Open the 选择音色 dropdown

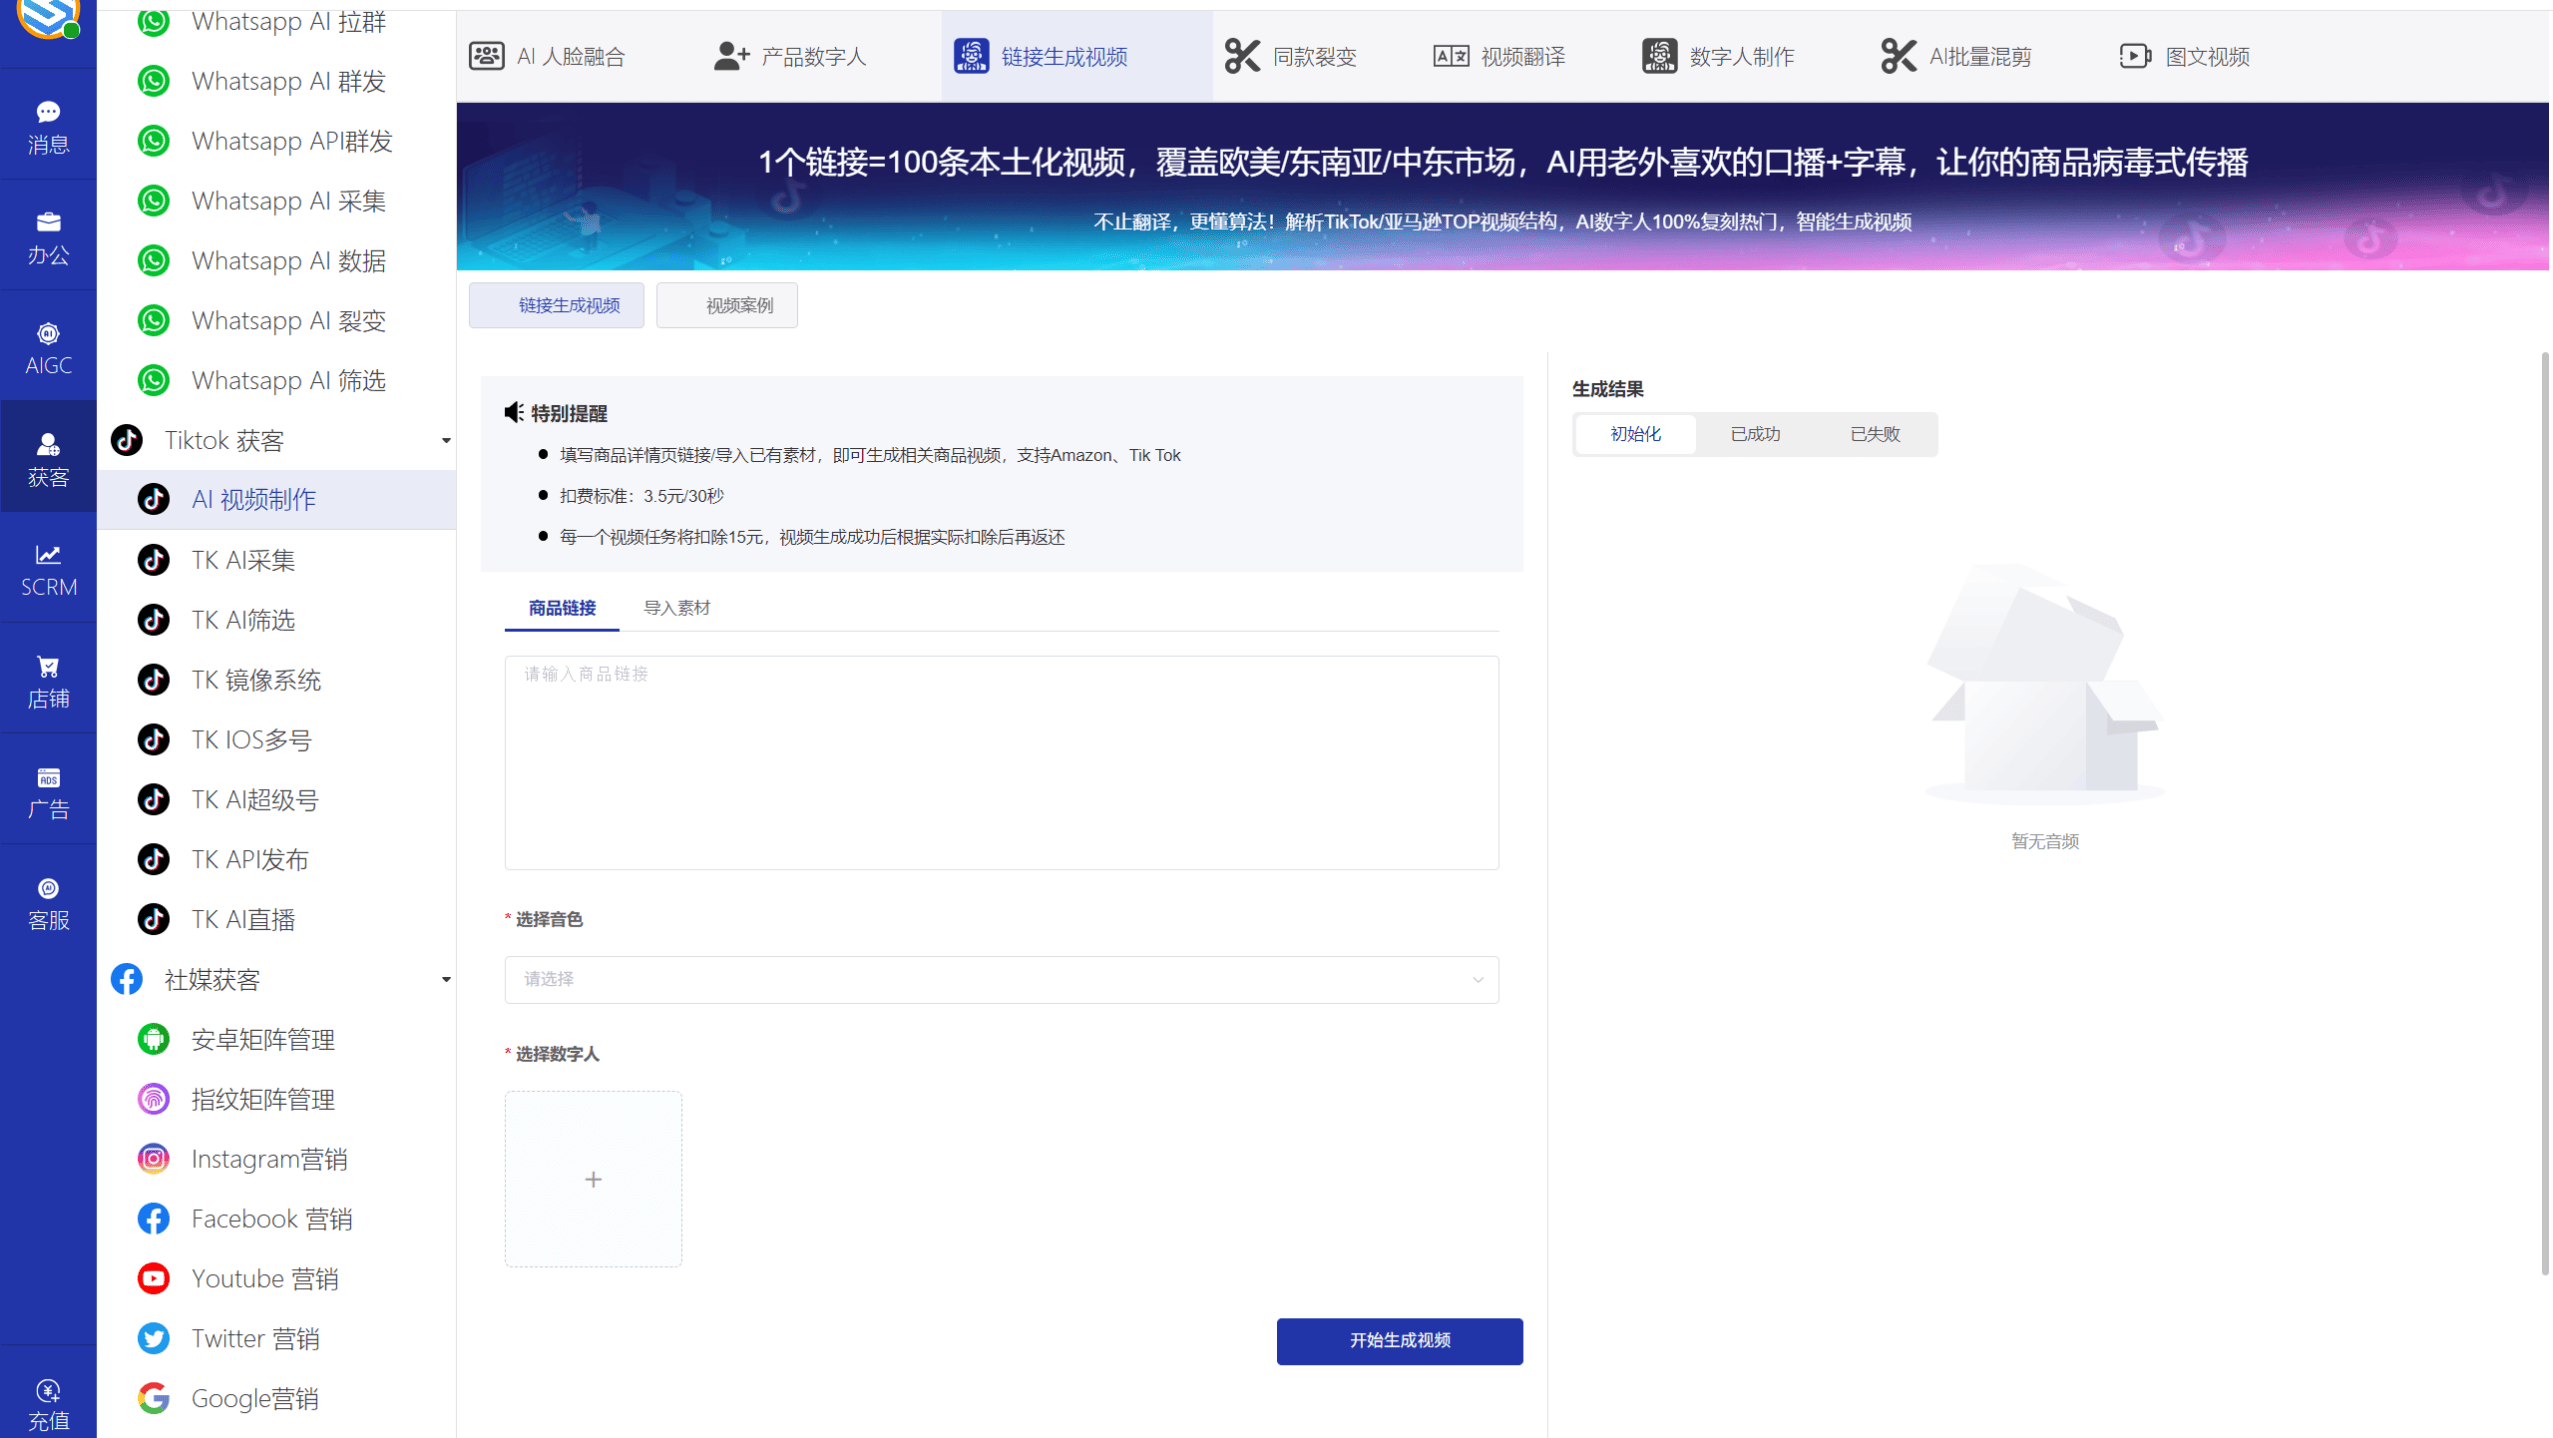coord(1000,979)
